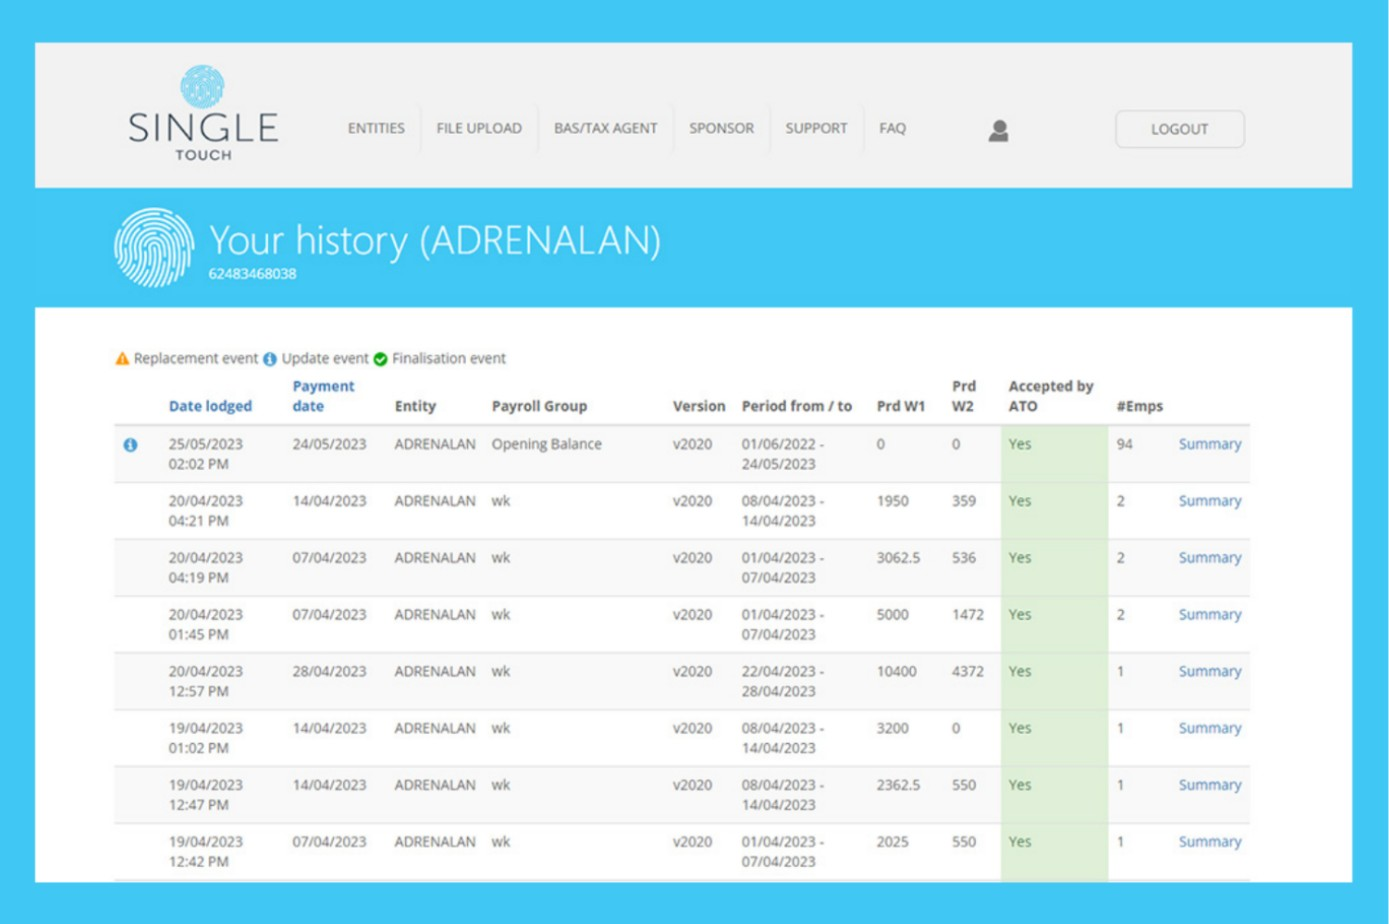Viewport: 1389px width, 924px height.
Task: Open Summary for Opening Balance row
Action: 1209,444
